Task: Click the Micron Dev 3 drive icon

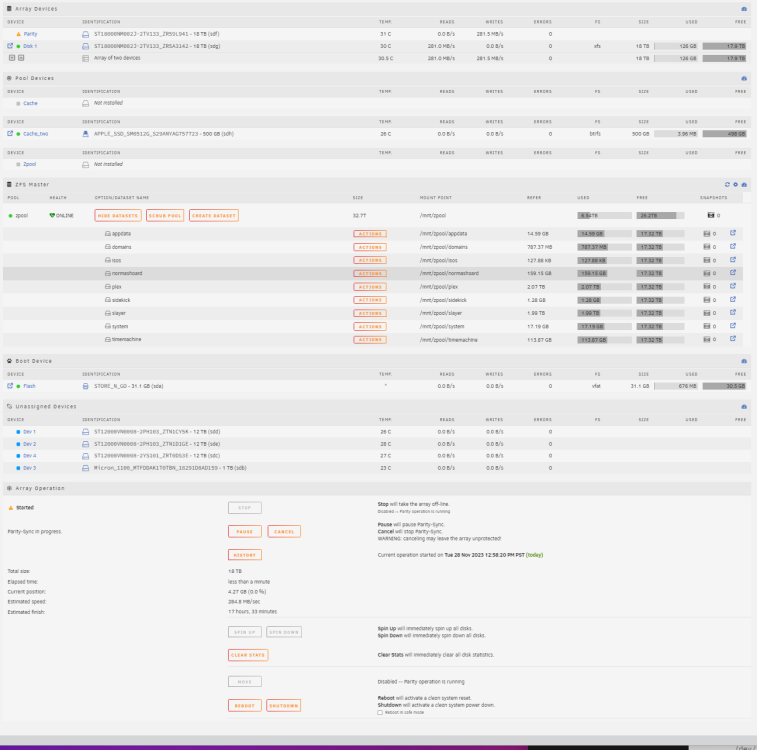Action: click(x=85, y=468)
